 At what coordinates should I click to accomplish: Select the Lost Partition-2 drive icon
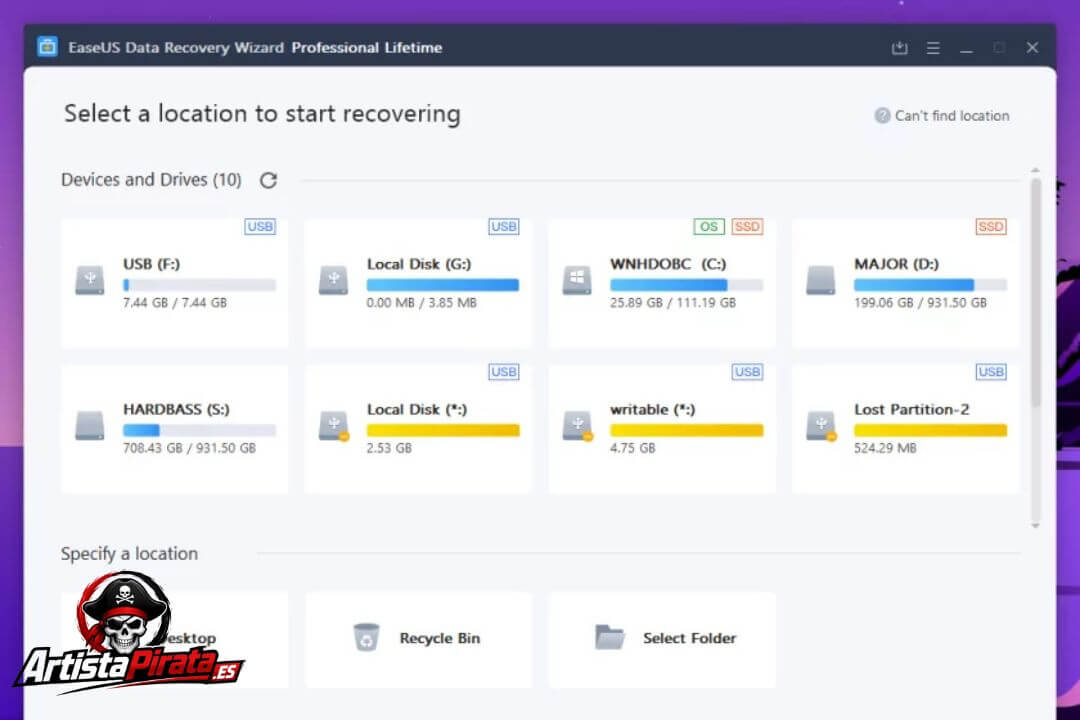822,426
